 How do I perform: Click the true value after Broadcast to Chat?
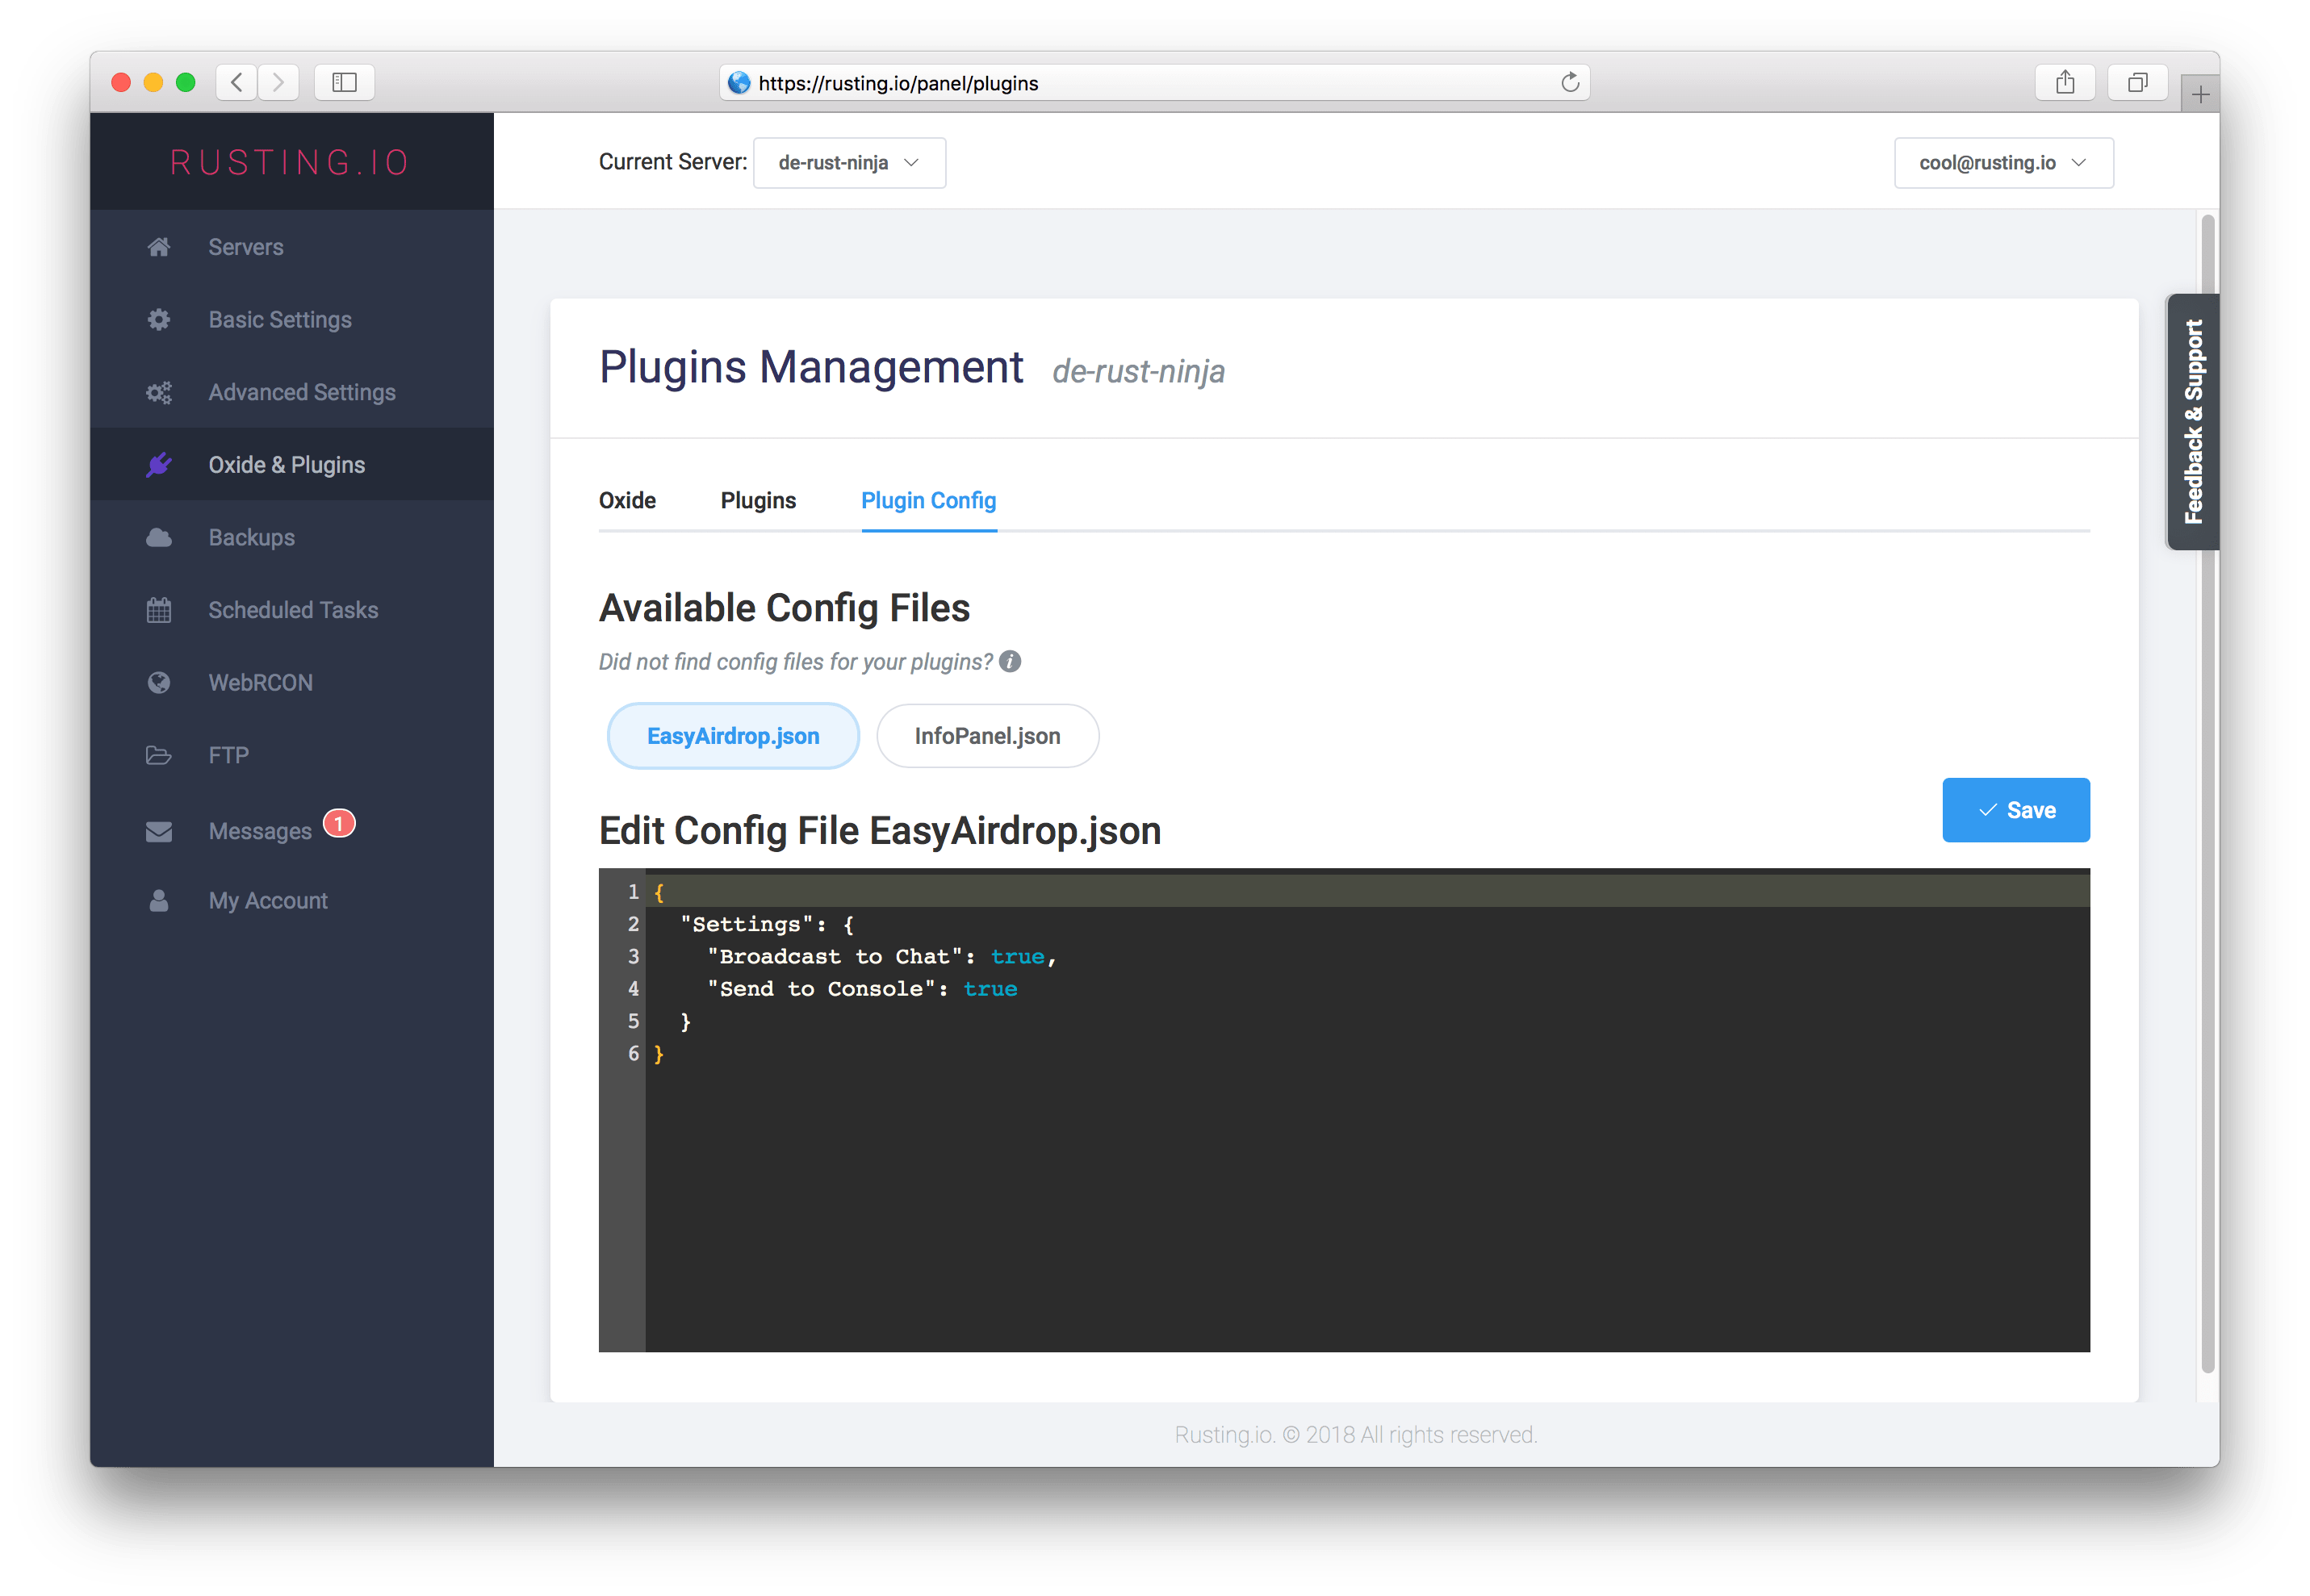click(x=1017, y=957)
